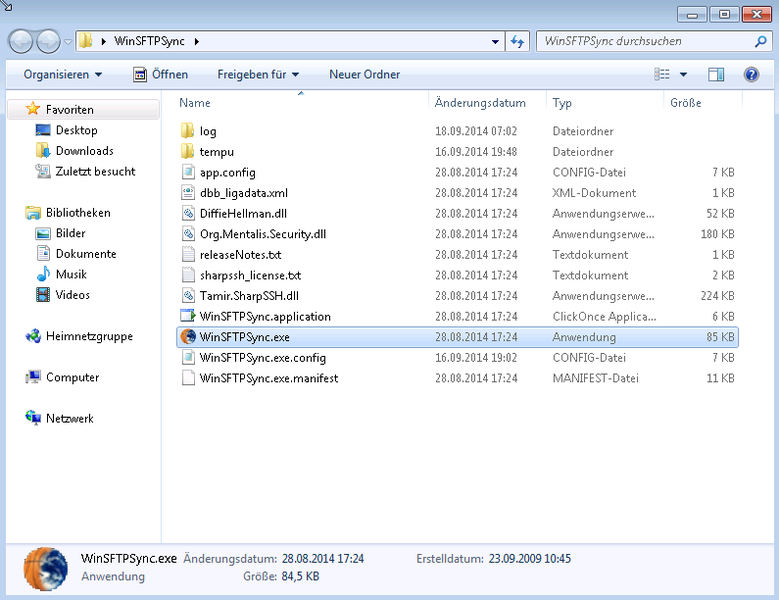Click Erstelldatum value '23.09.2009 10:45'

530,559
